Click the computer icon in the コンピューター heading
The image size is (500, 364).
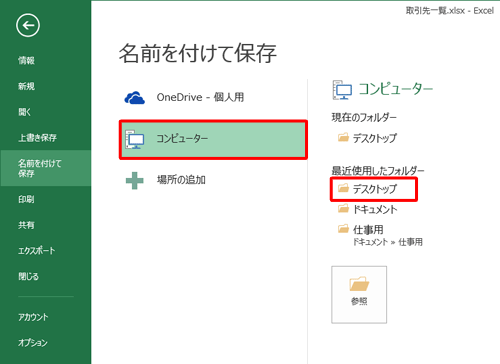(x=342, y=90)
